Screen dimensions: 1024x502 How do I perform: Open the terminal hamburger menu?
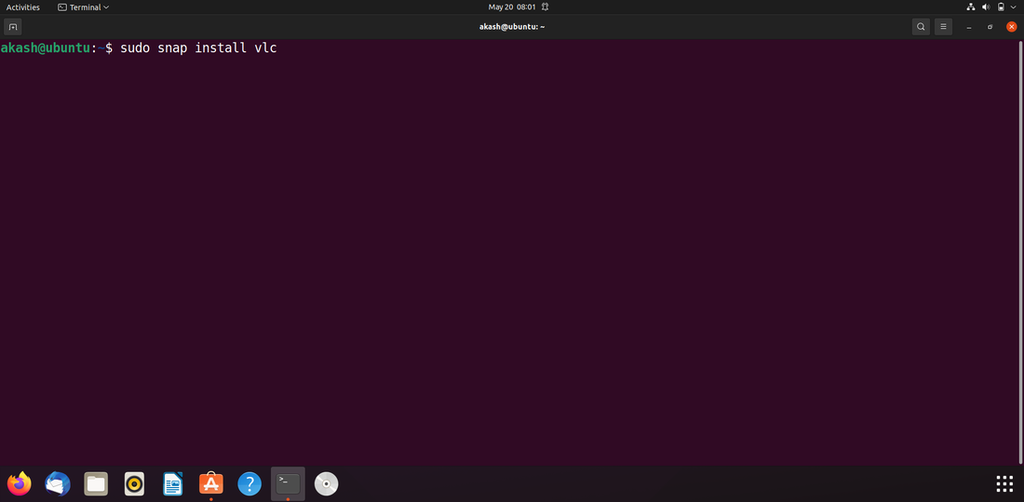tap(943, 27)
